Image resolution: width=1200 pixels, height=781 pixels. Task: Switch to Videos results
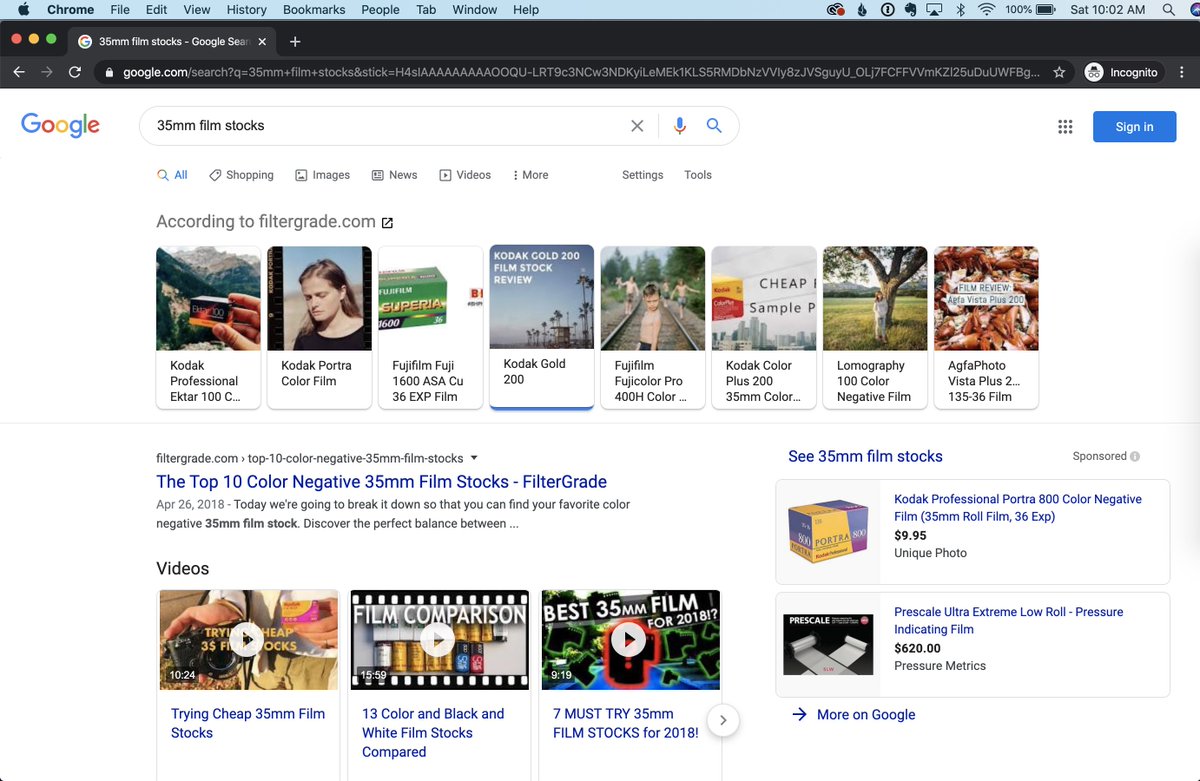[x=465, y=175]
